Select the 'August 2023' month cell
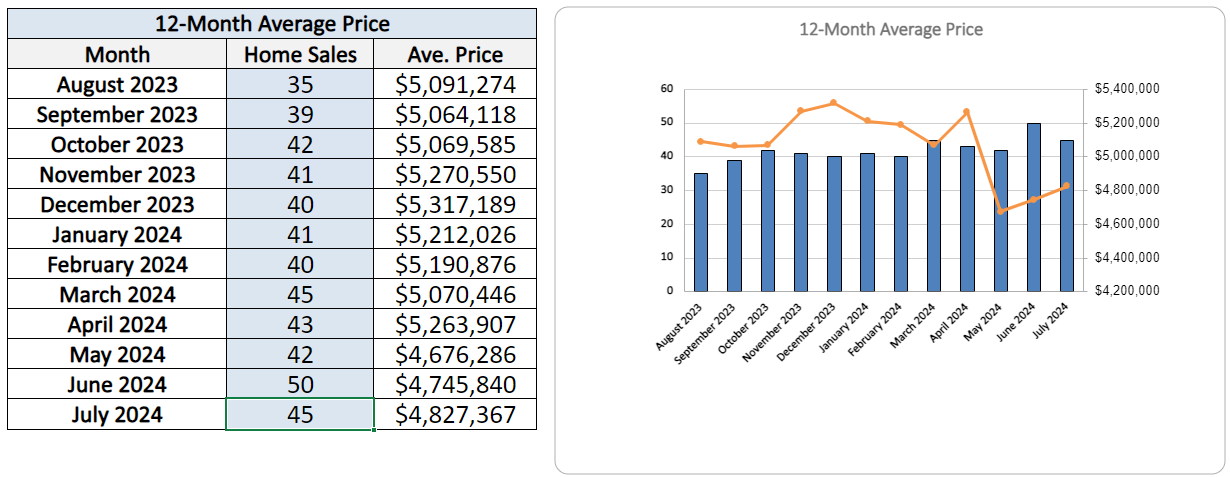Image resolution: width=1230 pixels, height=477 pixels. pyautogui.click(x=117, y=84)
